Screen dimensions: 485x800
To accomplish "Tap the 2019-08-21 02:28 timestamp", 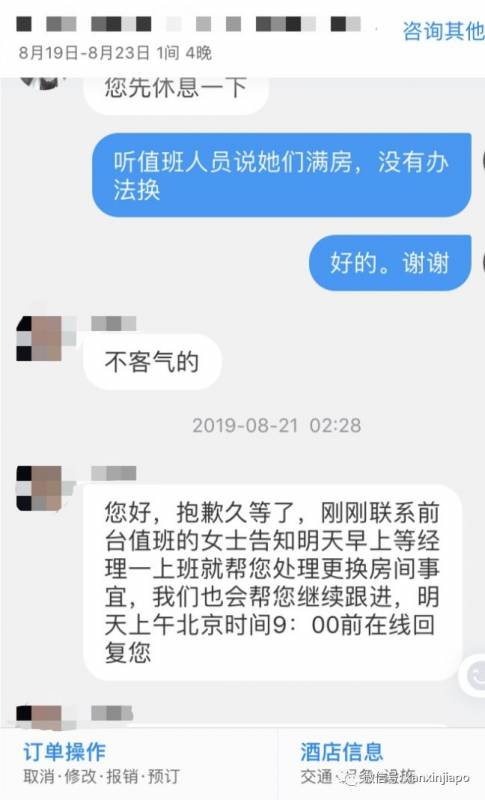I will coord(276,426).
